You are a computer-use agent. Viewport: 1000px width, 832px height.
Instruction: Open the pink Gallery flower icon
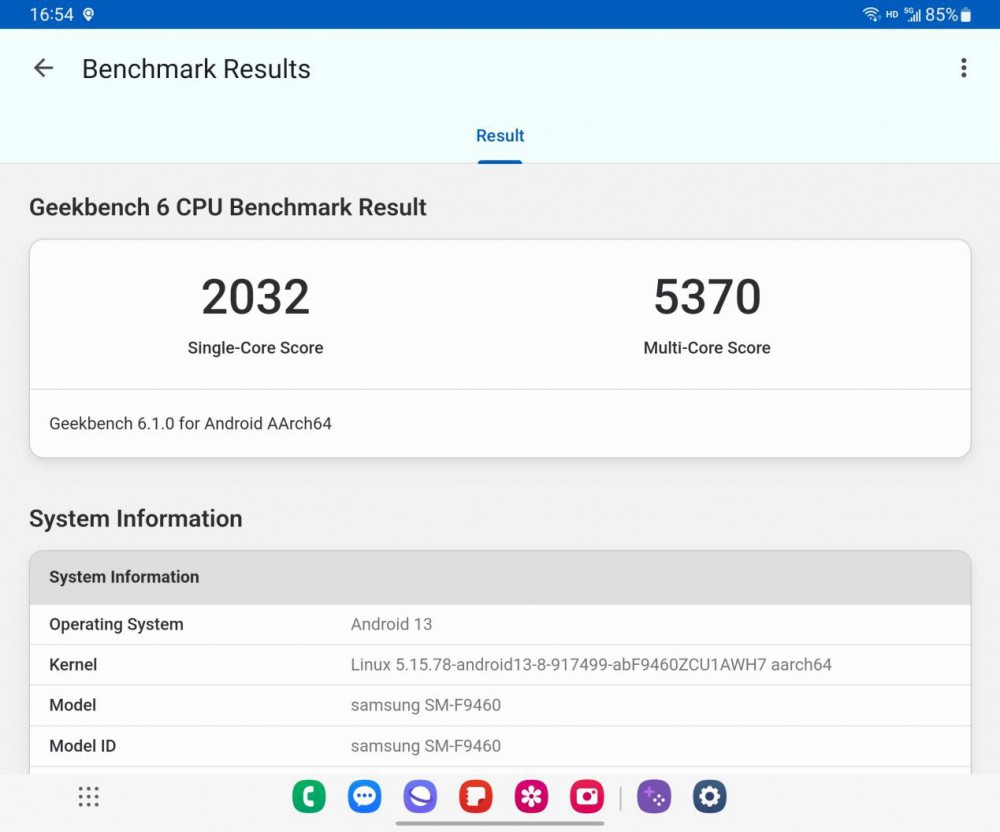531,796
